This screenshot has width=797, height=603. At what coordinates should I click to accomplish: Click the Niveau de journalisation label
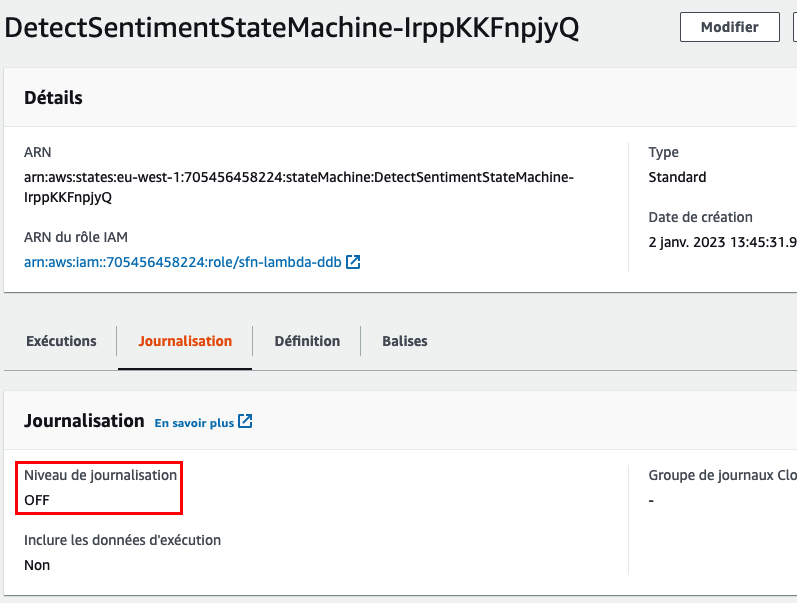point(100,475)
